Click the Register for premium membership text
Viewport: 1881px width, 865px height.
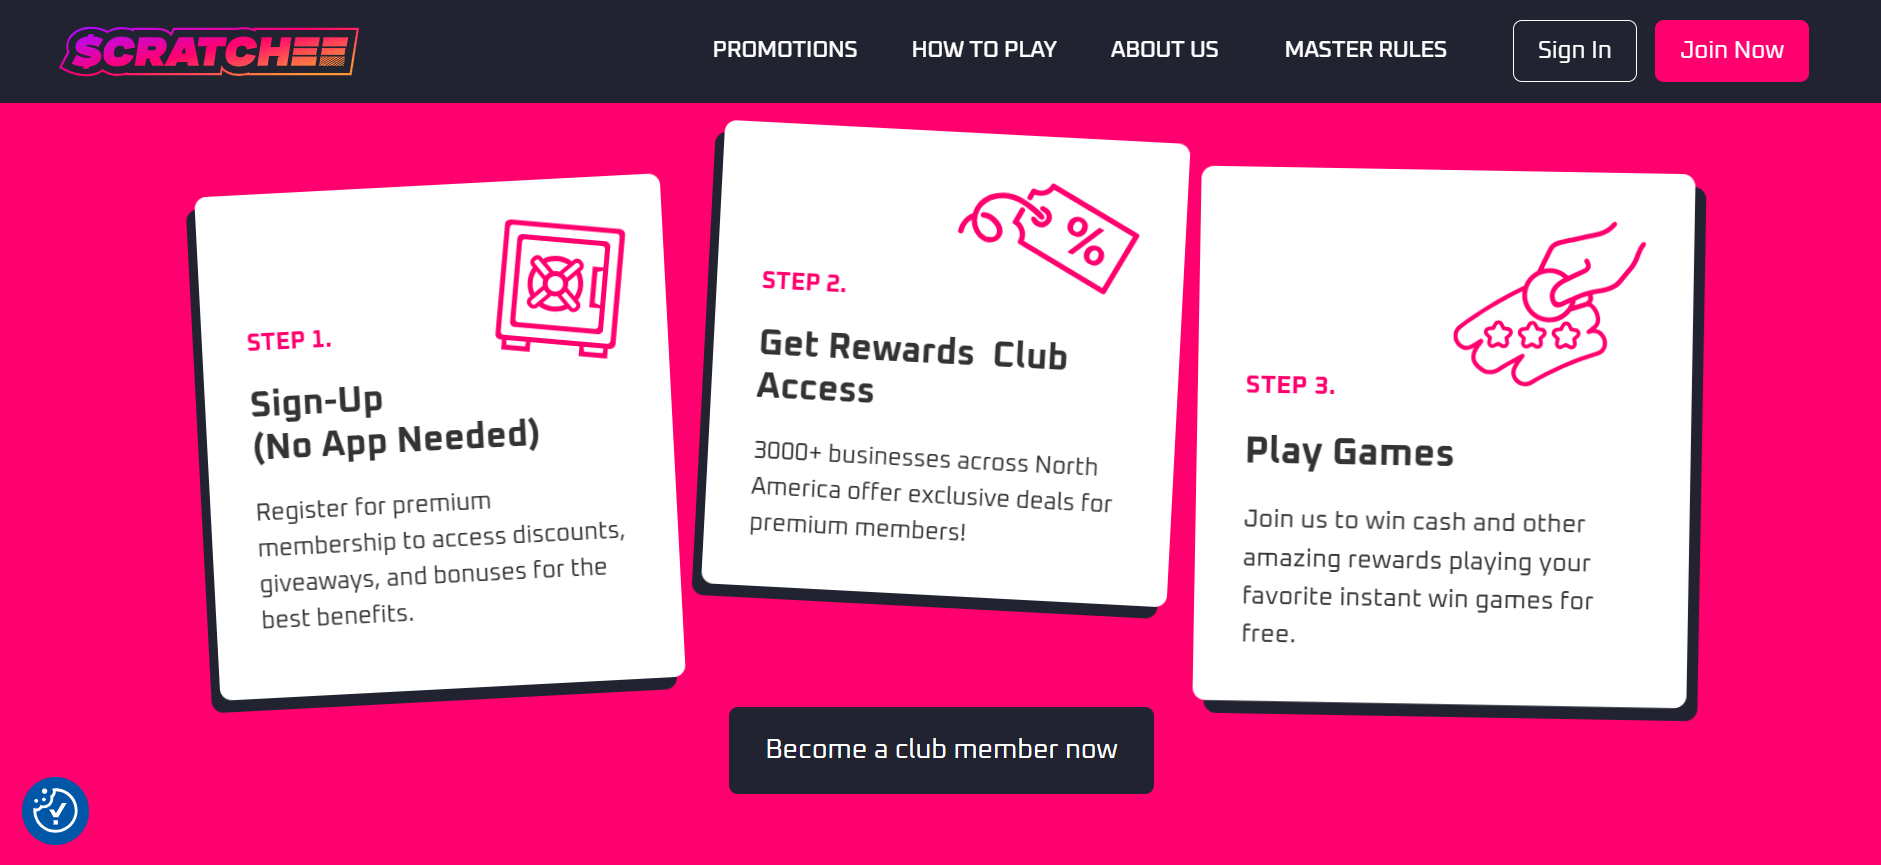click(x=440, y=560)
